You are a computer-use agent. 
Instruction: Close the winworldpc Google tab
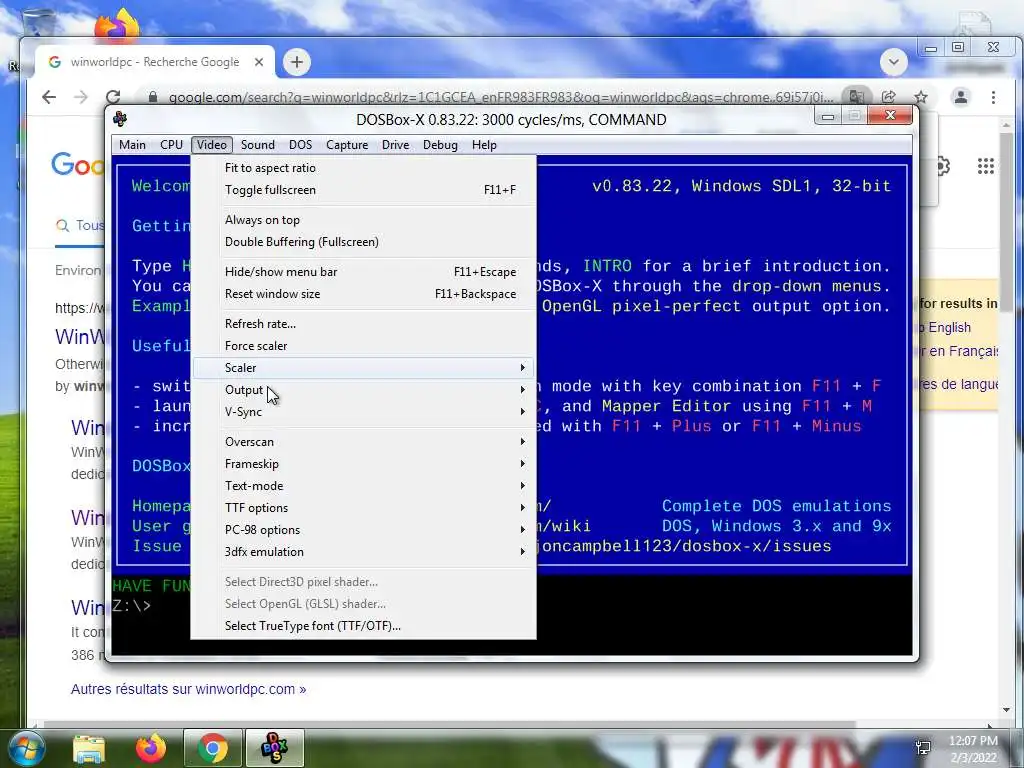coord(259,62)
